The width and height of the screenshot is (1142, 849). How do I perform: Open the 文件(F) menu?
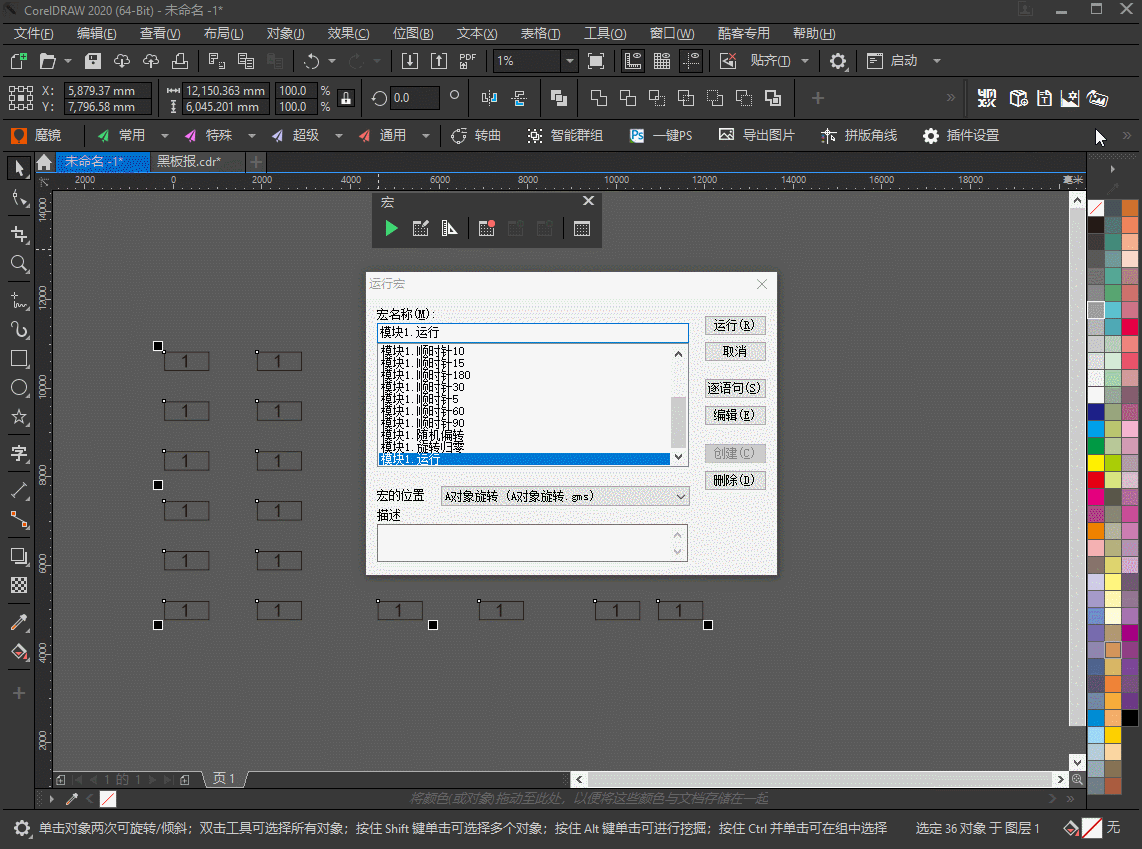click(34, 33)
